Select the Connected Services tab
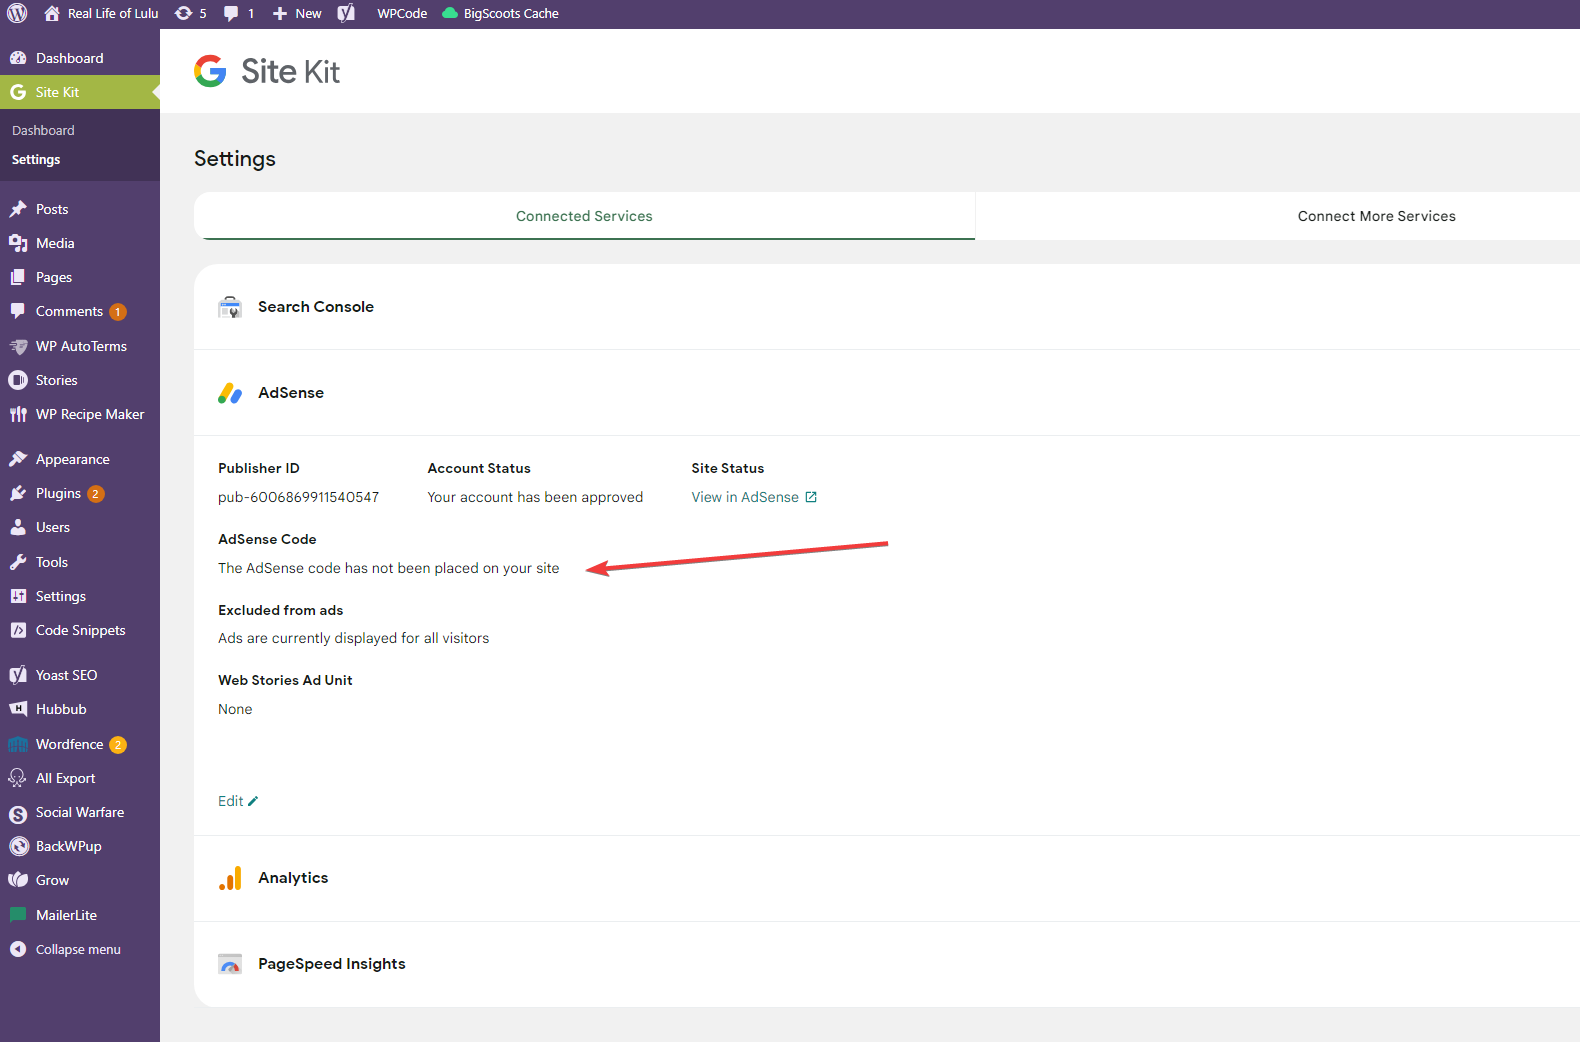1580x1042 pixels. tap(584, 216)
